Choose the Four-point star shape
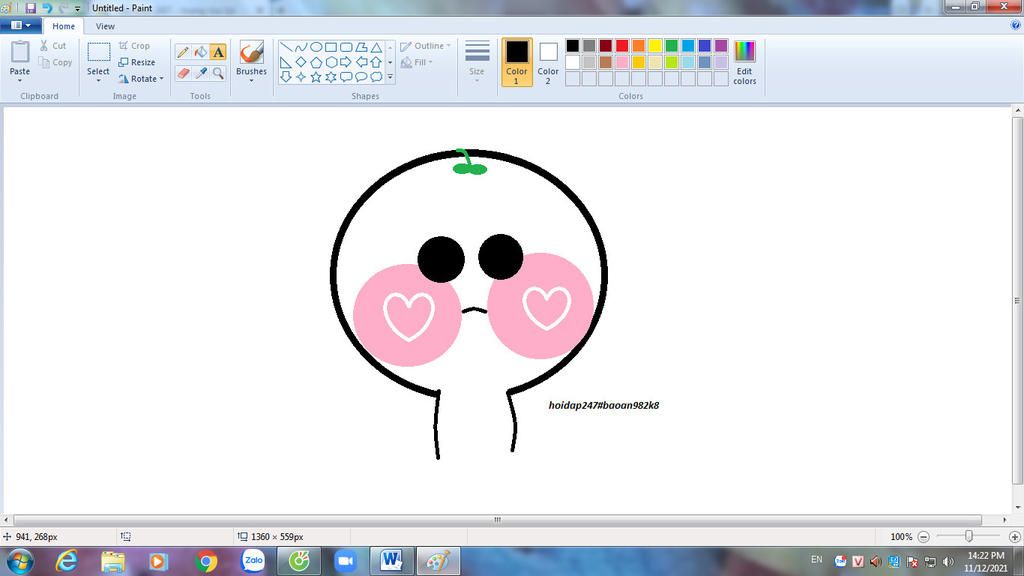The height and width of the screenshot is (576, 1024). pos(301,77)
